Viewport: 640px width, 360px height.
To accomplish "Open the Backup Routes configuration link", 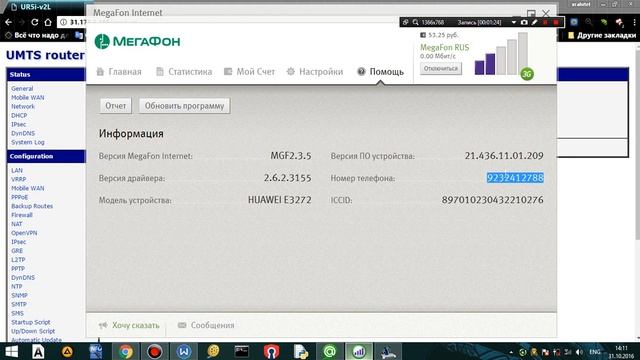I will coord(32,206).
